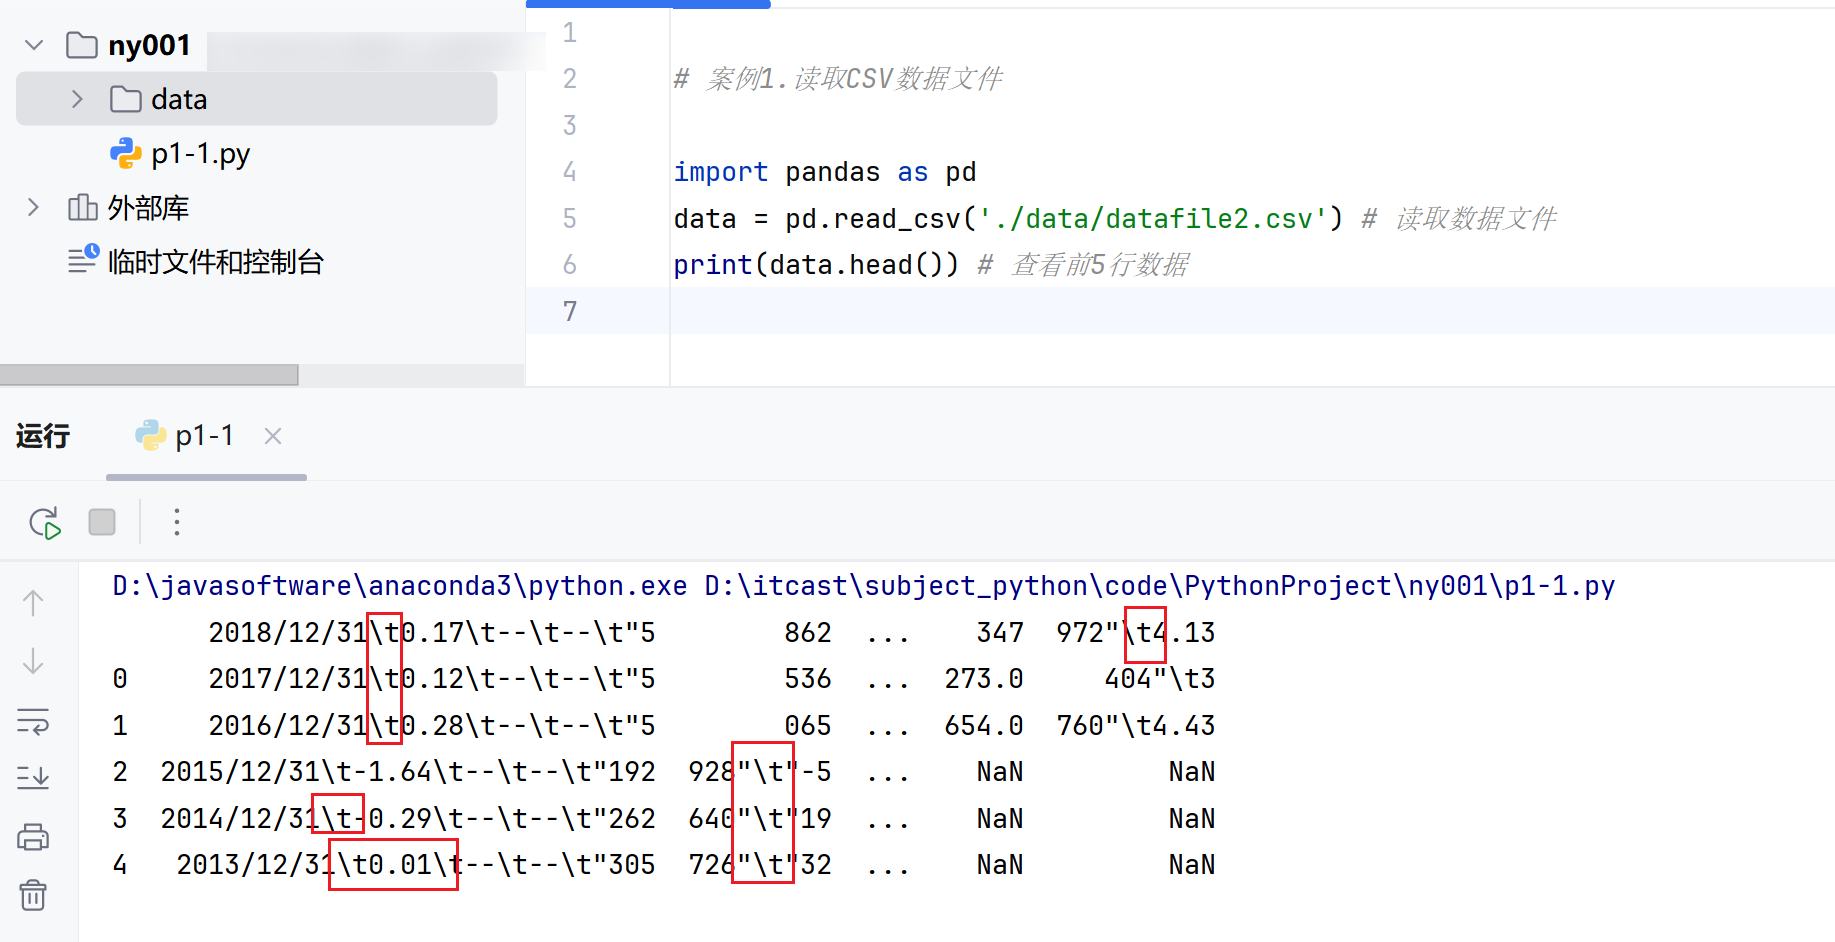
Task: Toggle soft-wrap in the console
Action: point(33,721)
